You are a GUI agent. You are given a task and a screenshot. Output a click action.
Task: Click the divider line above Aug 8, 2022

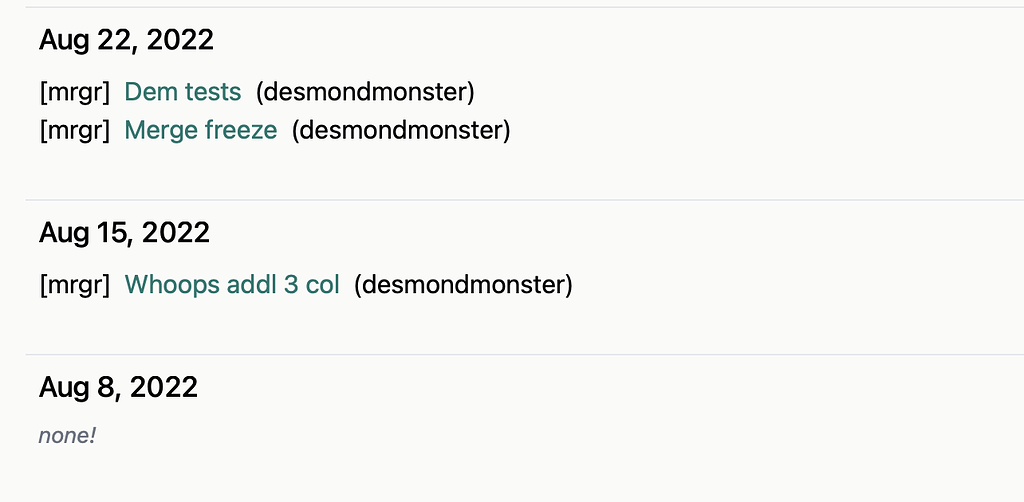(x=524, y=354)
